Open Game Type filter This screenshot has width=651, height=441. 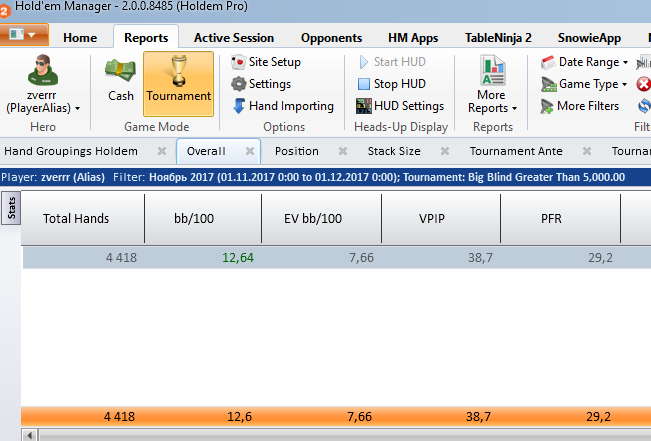[x=584, y=84]
